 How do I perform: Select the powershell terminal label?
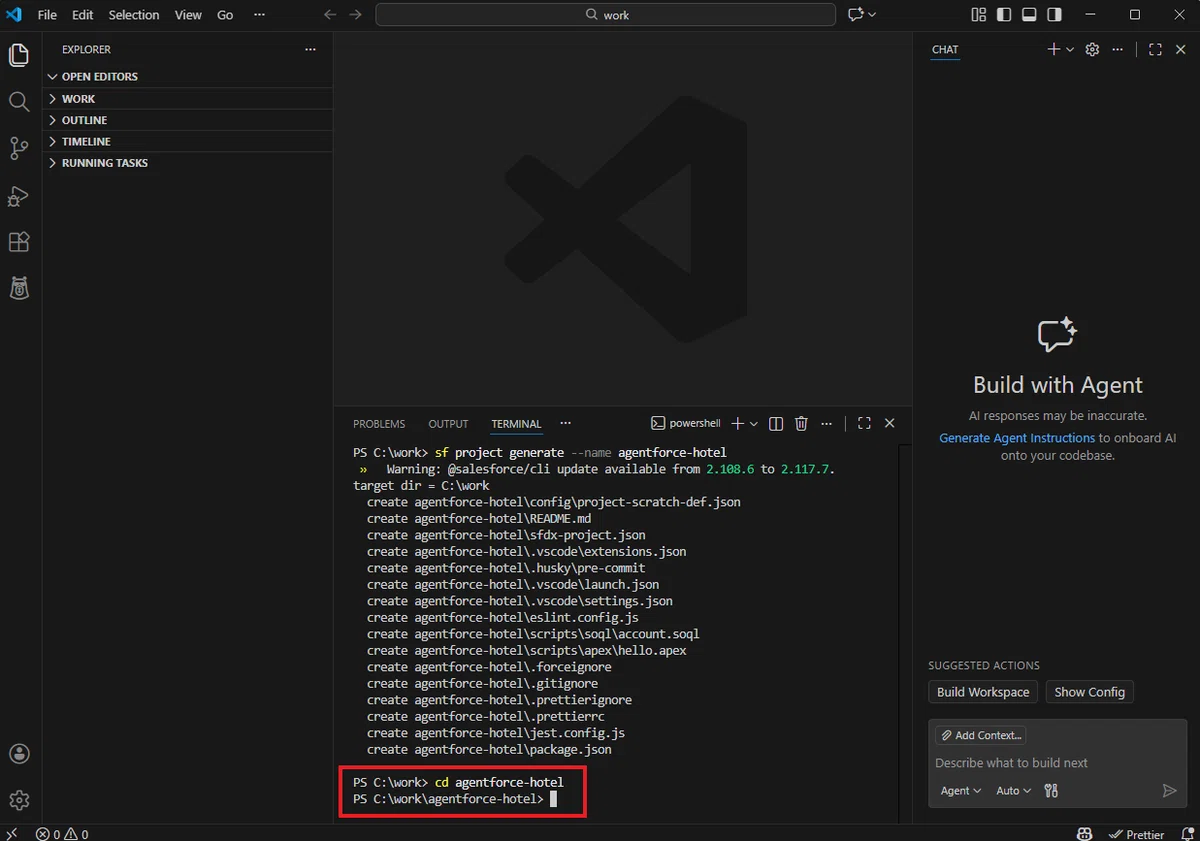(685, 424)
